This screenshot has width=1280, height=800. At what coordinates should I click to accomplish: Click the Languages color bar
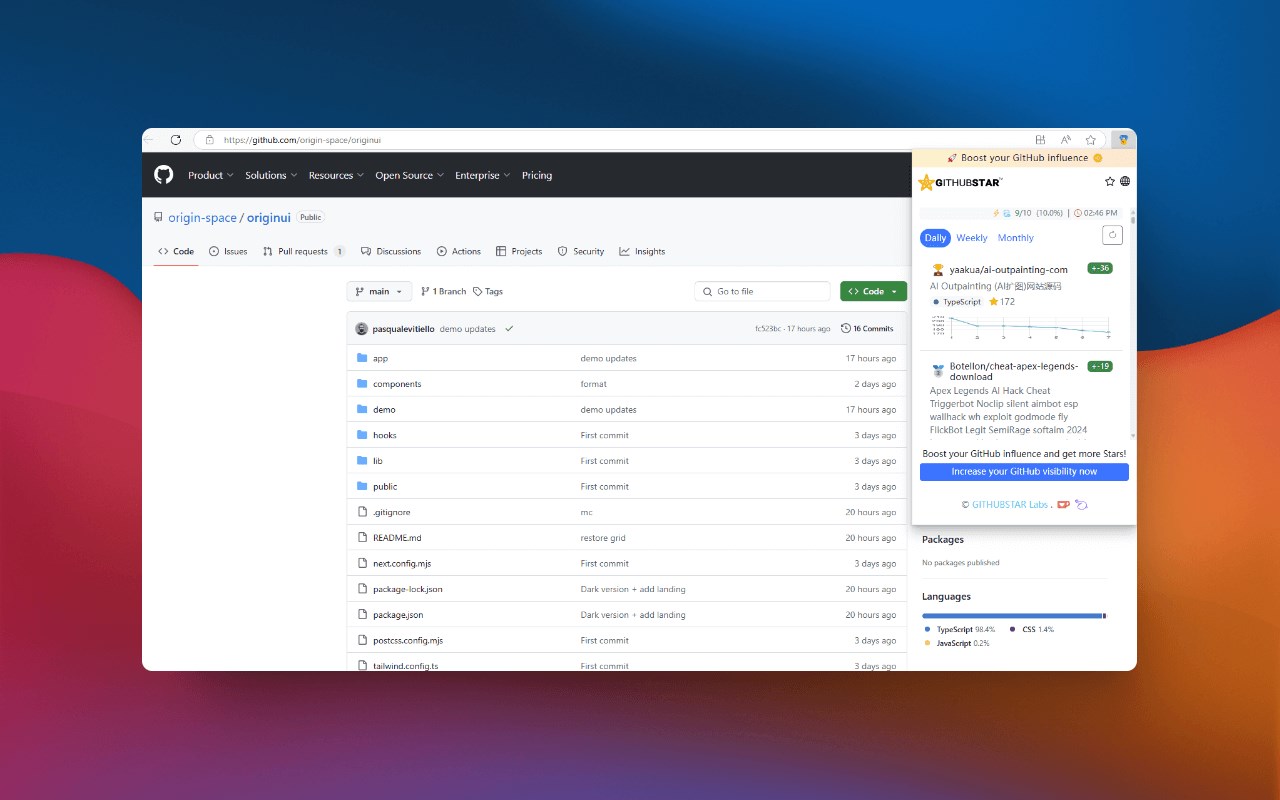point(1014,616)
